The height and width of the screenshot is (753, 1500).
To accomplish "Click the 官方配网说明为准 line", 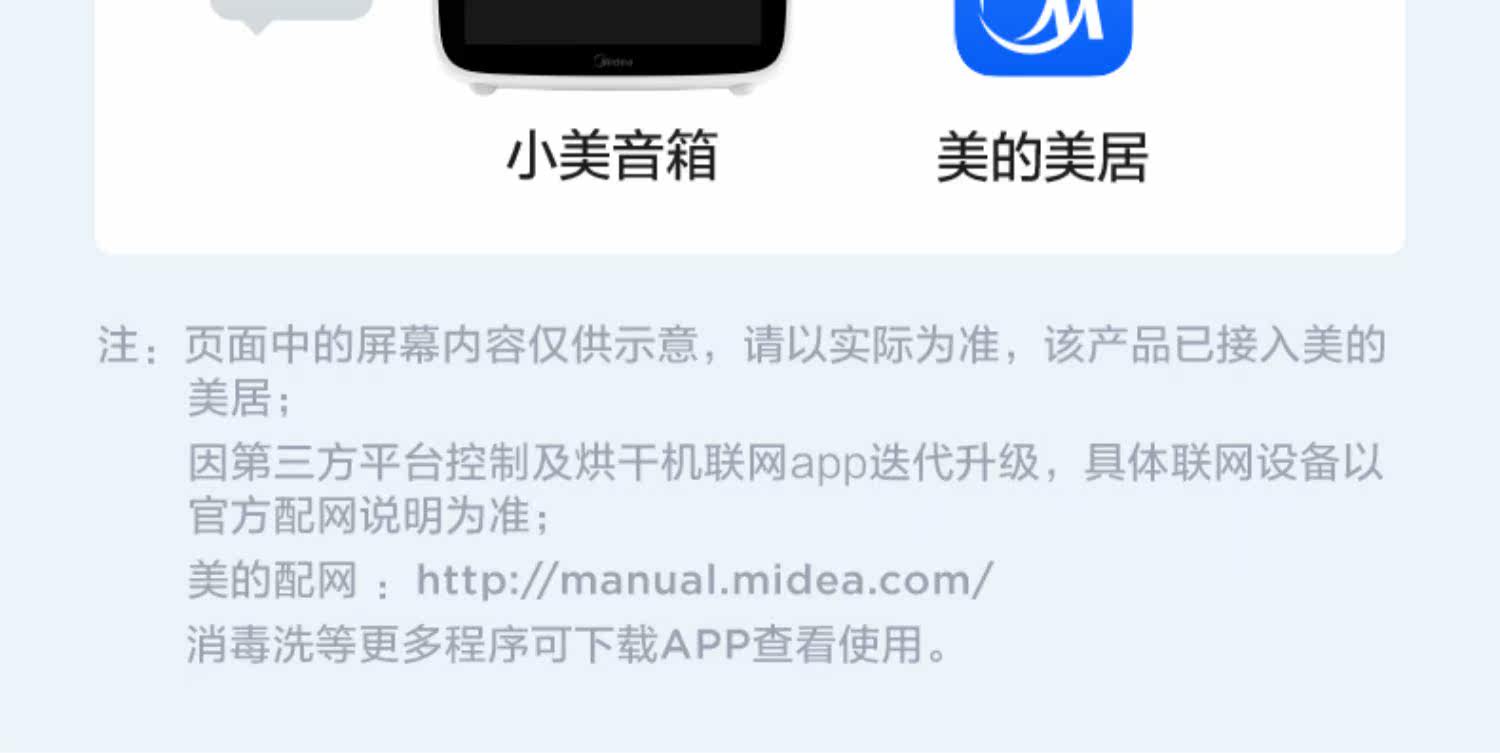I will tap(369, 516).
